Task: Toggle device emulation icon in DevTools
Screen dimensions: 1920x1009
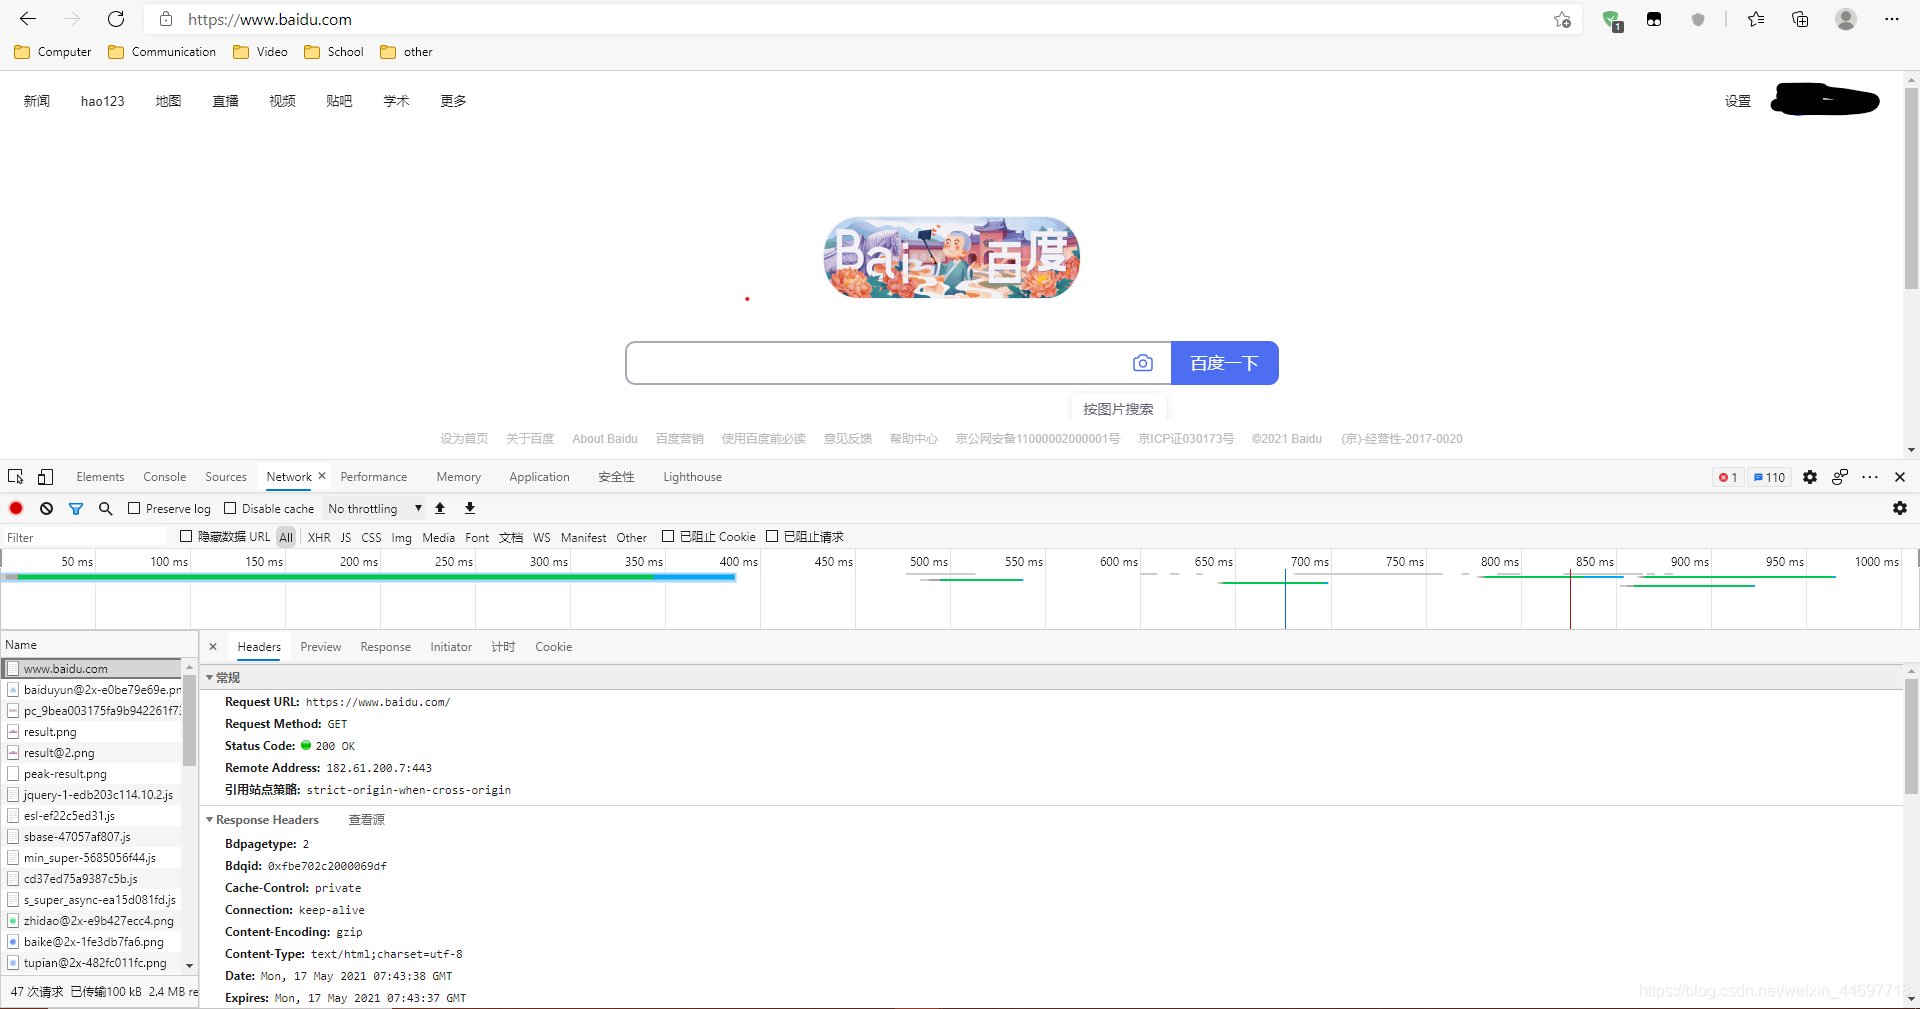Action: pyautogui.click(x=45, y=477)
